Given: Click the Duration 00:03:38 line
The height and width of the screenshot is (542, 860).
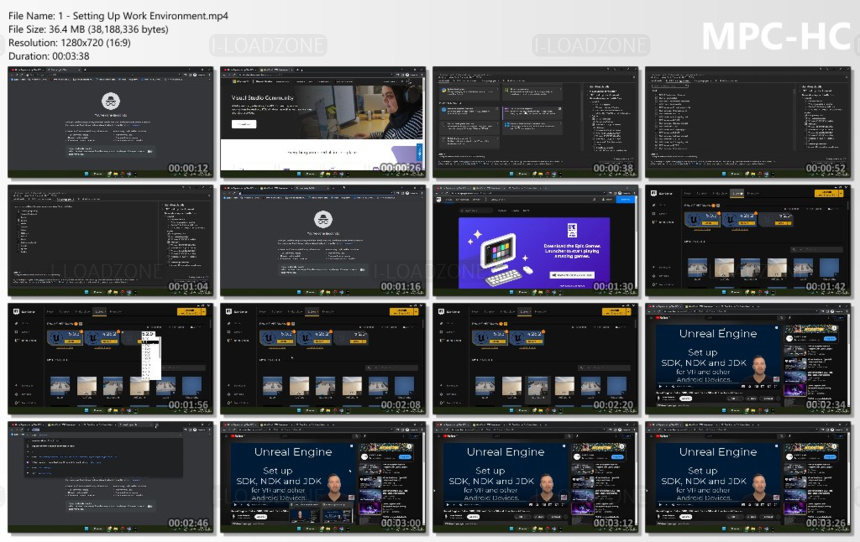Looking at the screenshot, I should [49, 56].
